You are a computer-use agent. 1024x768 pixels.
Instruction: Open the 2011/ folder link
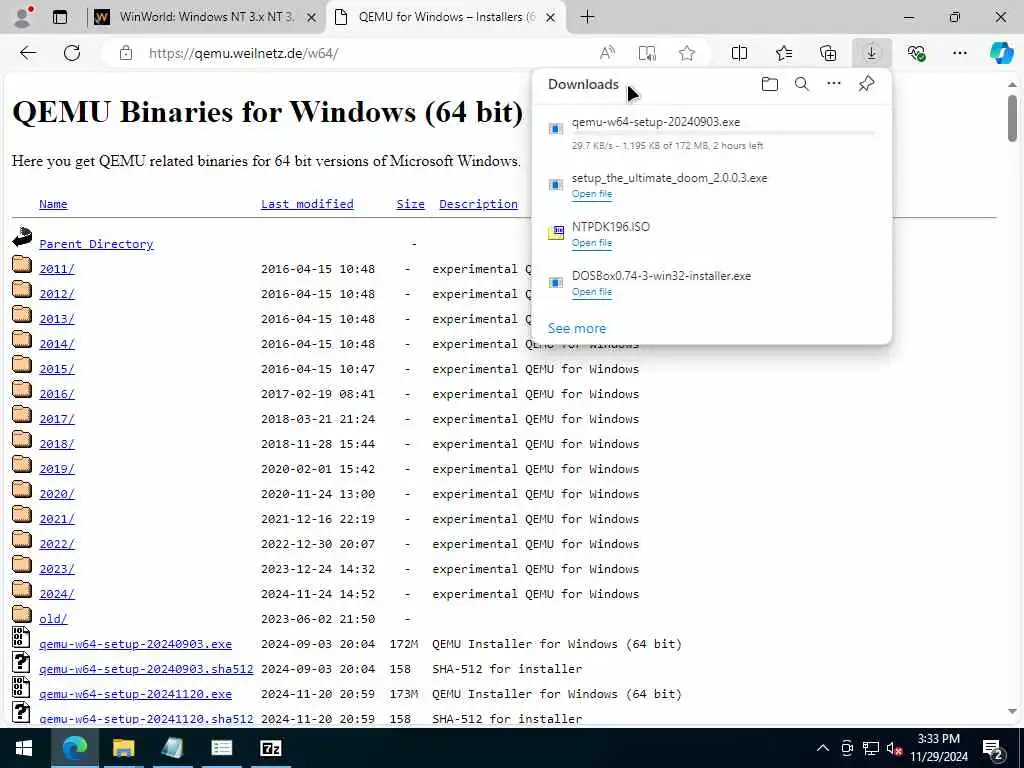(x=57, y=268)
